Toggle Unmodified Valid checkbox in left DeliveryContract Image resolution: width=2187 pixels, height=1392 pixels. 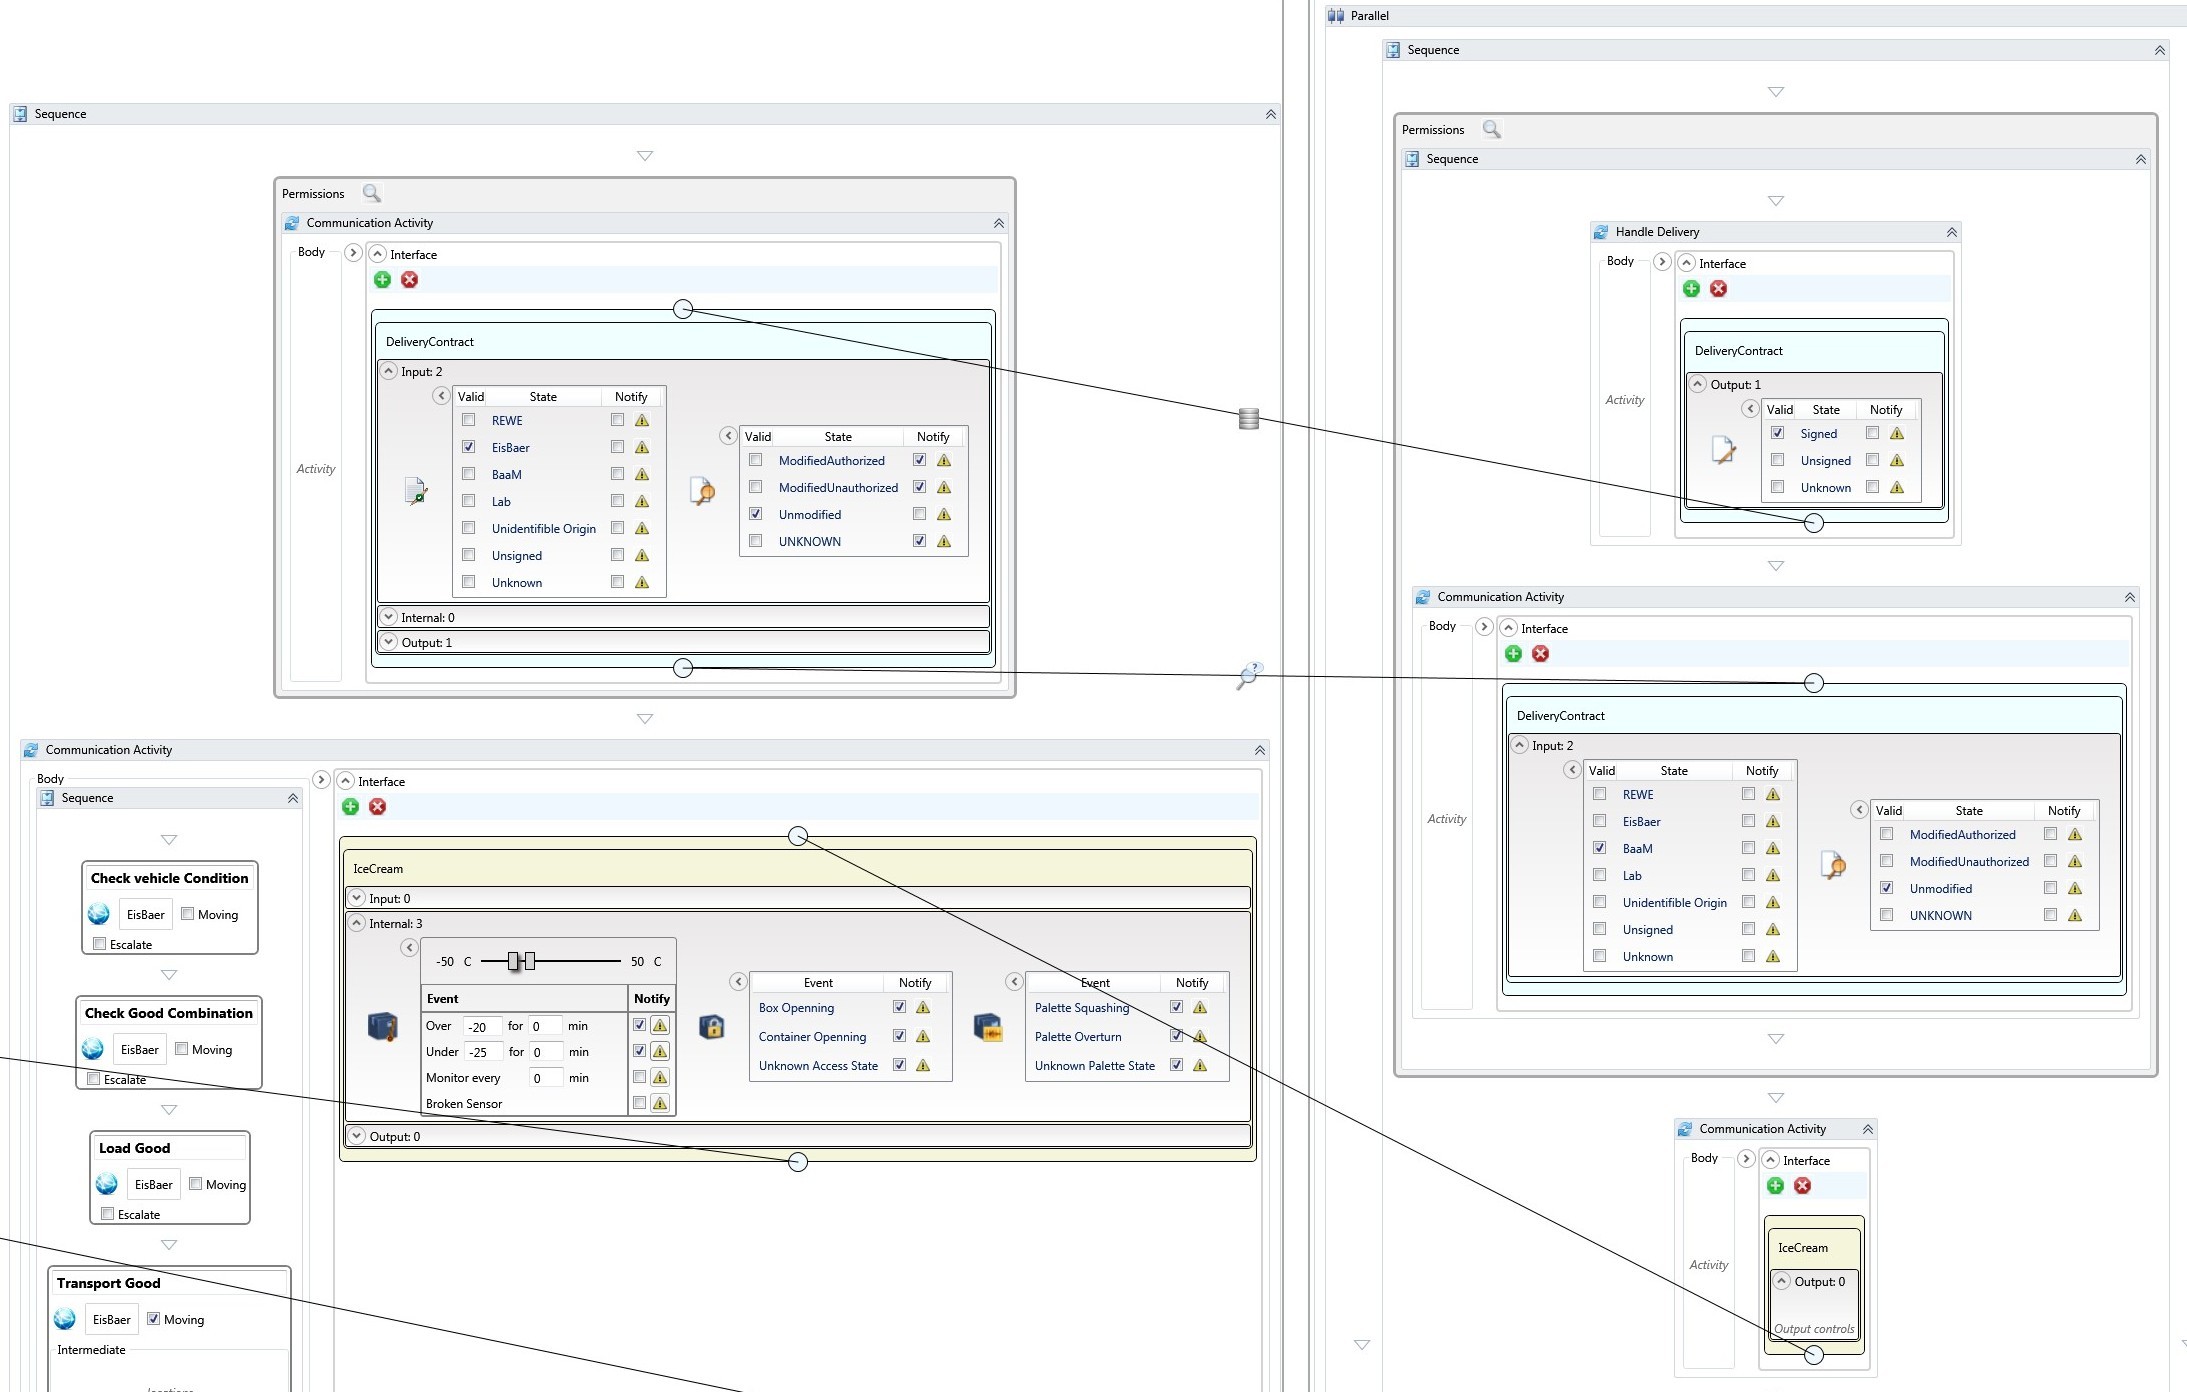[756, 514]
